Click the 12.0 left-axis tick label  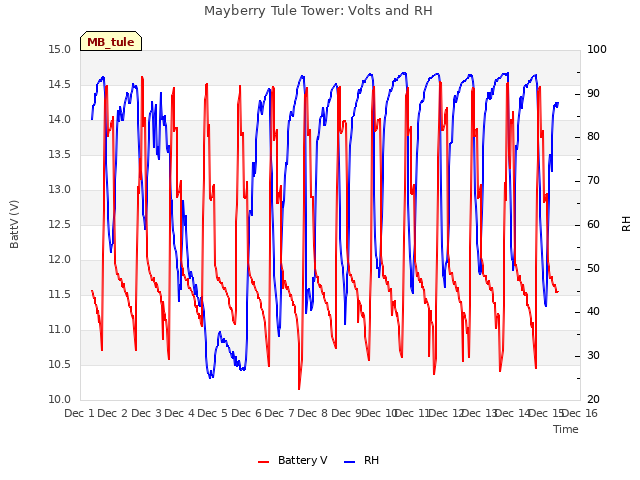coord(59,260)
